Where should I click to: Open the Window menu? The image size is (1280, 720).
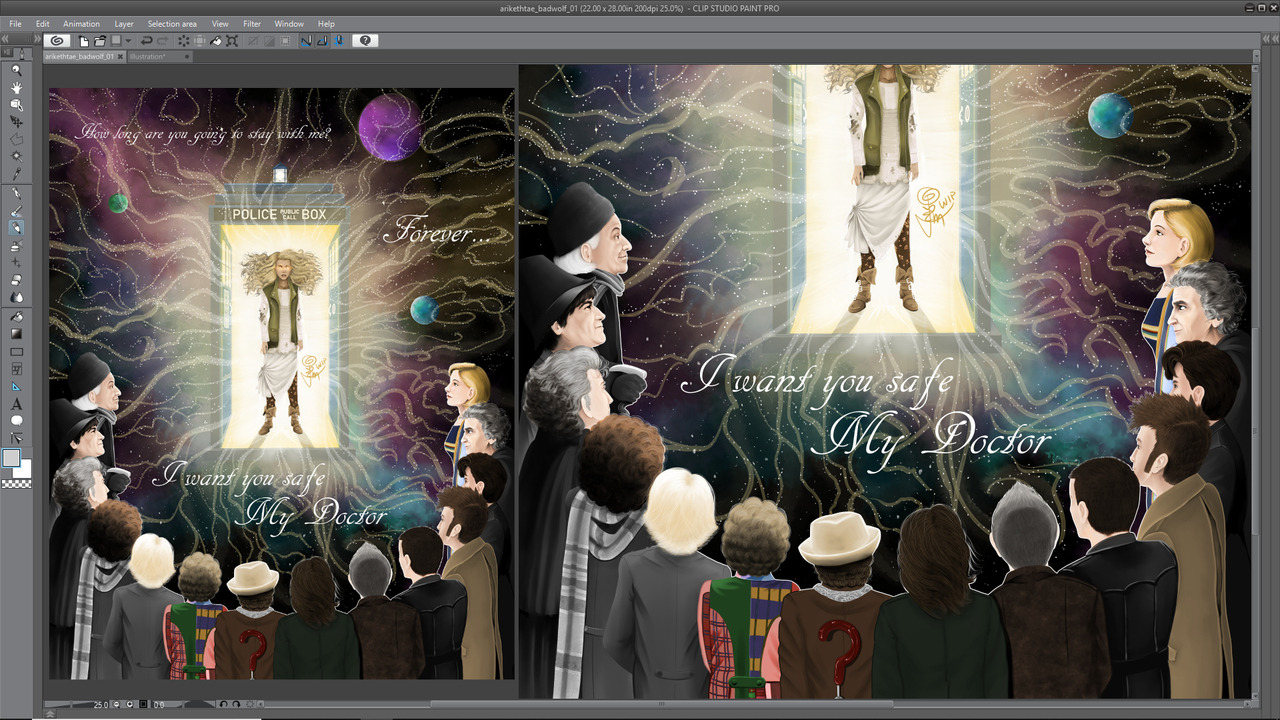289,23
